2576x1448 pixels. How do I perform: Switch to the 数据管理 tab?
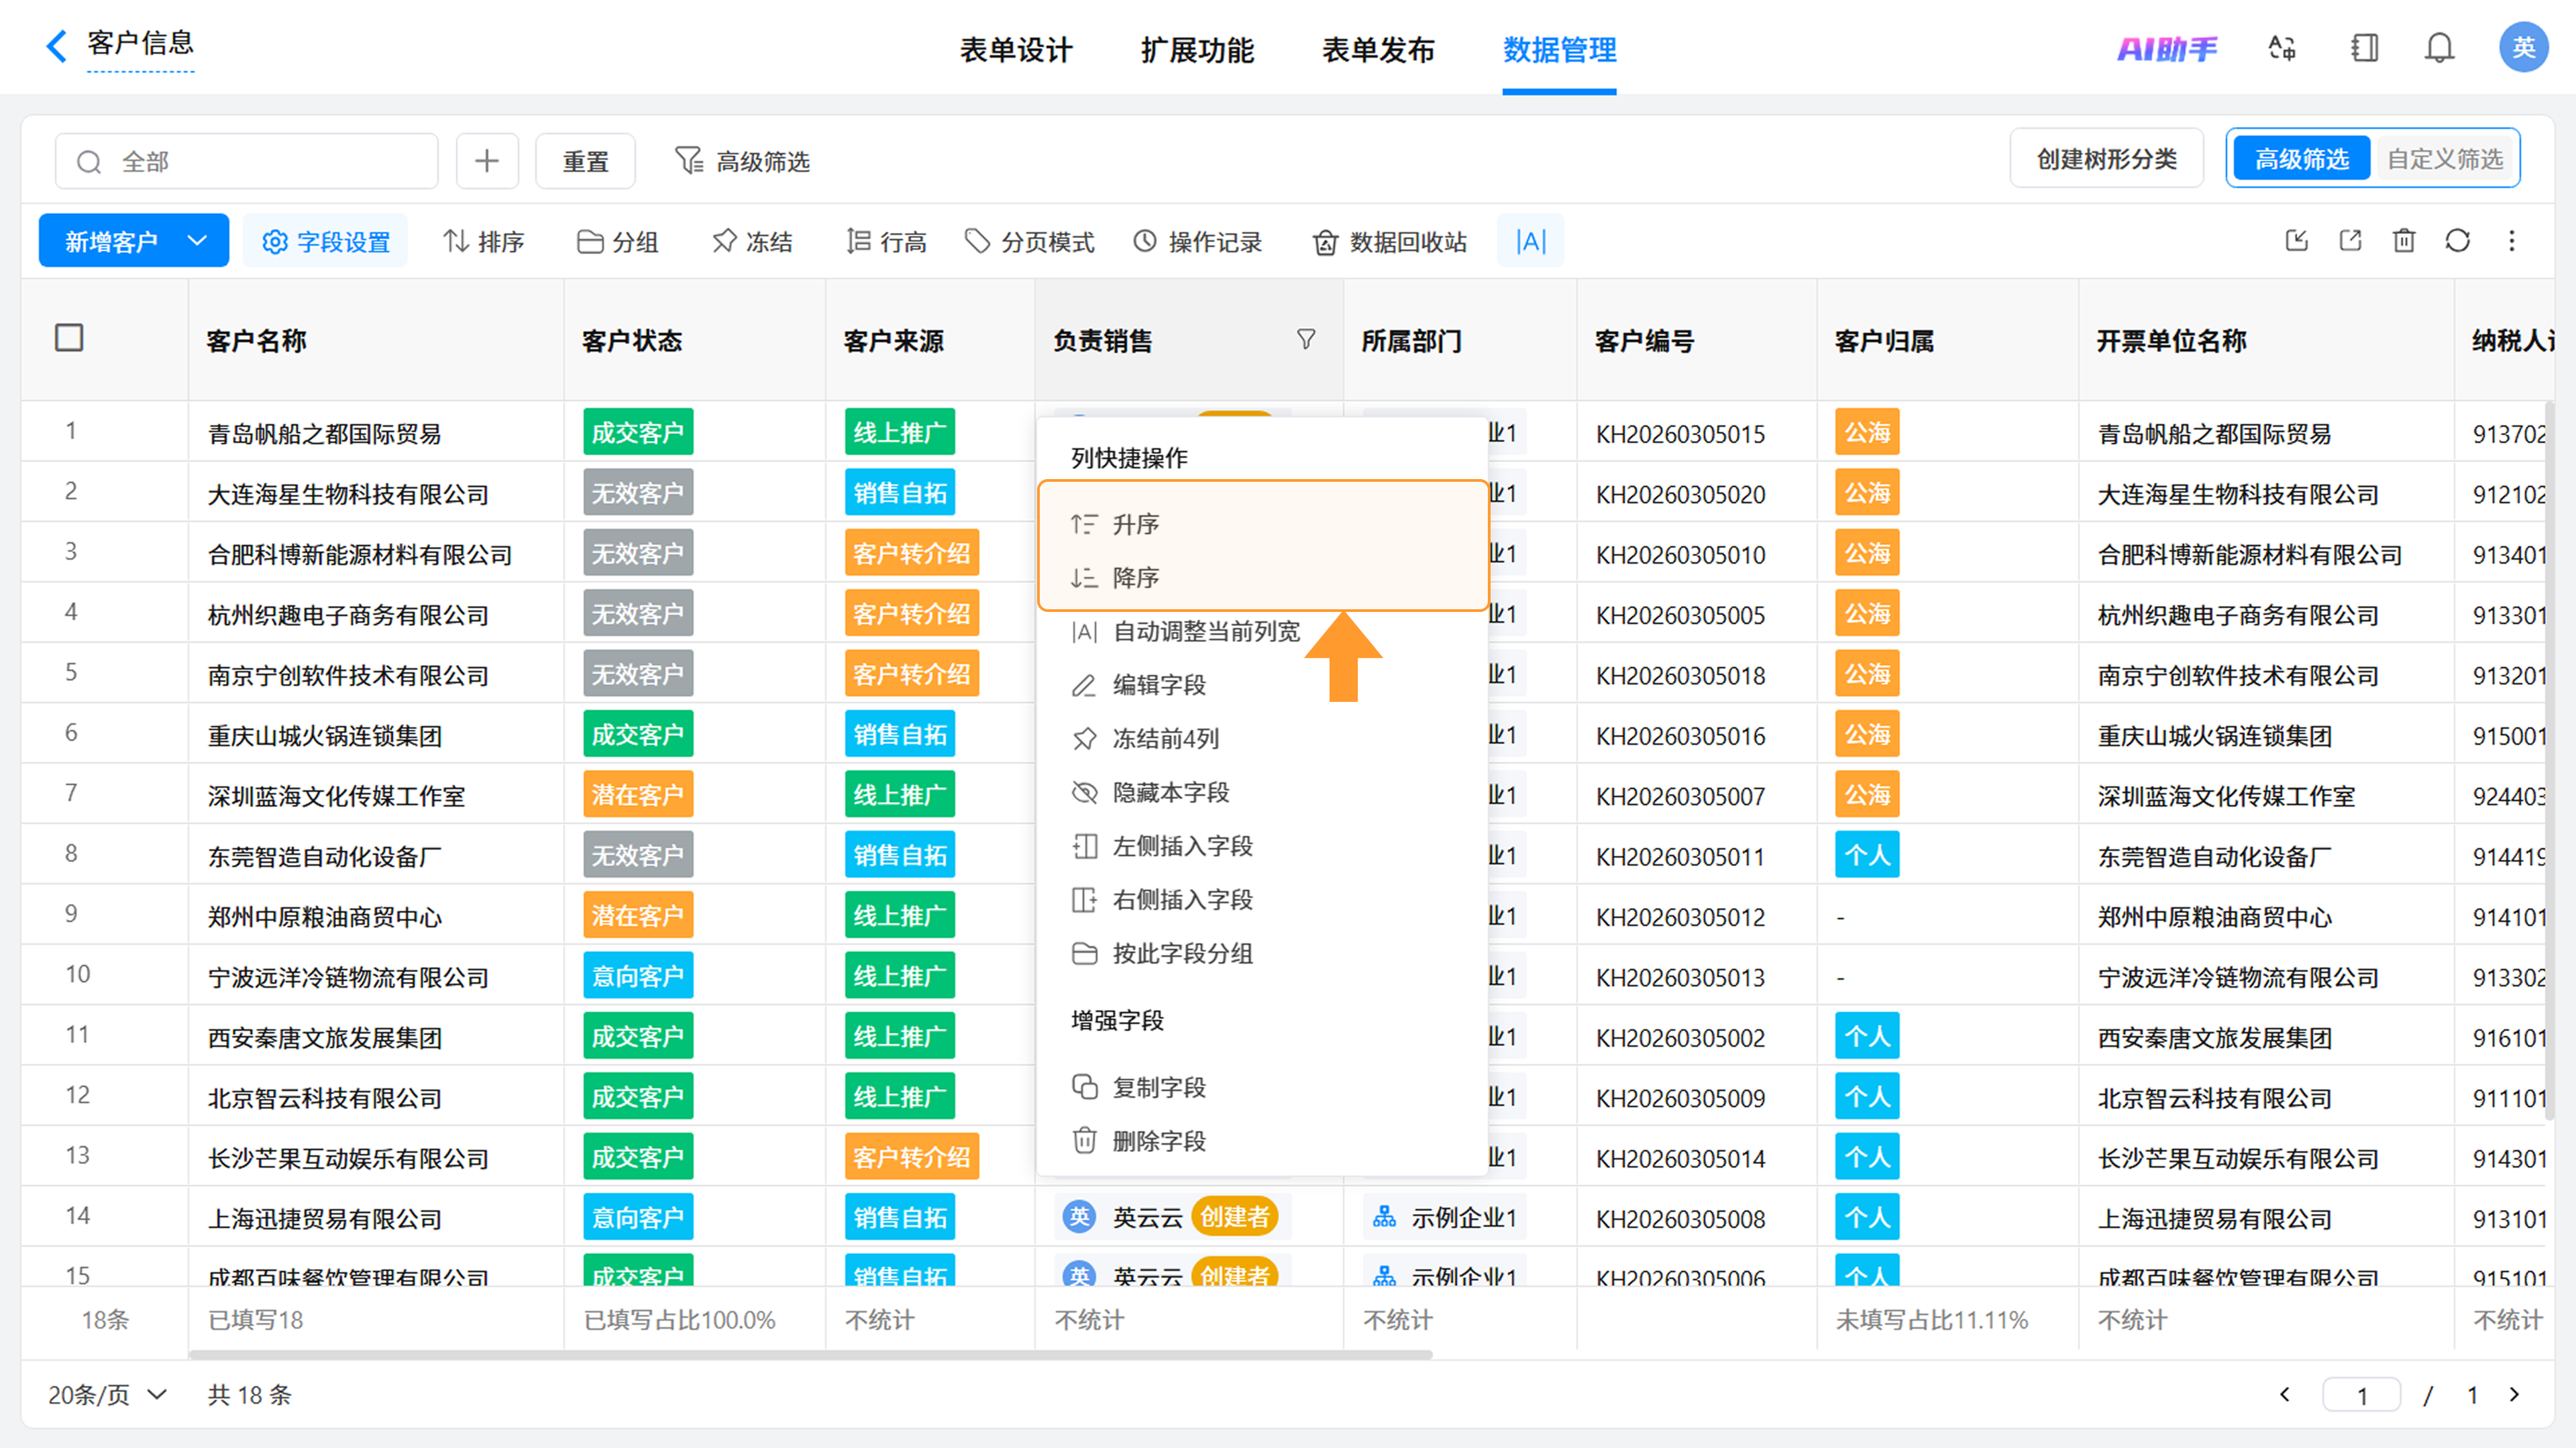click(x=1559, y=49)
